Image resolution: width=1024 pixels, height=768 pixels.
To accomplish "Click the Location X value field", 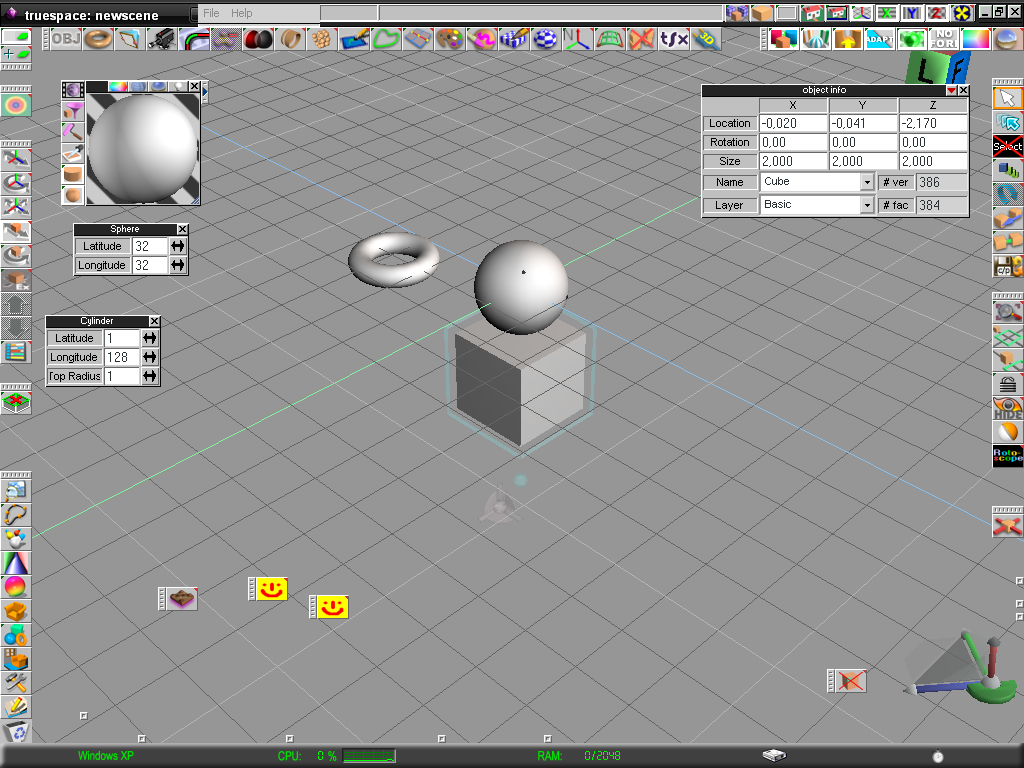I will (x=793, y=123).
